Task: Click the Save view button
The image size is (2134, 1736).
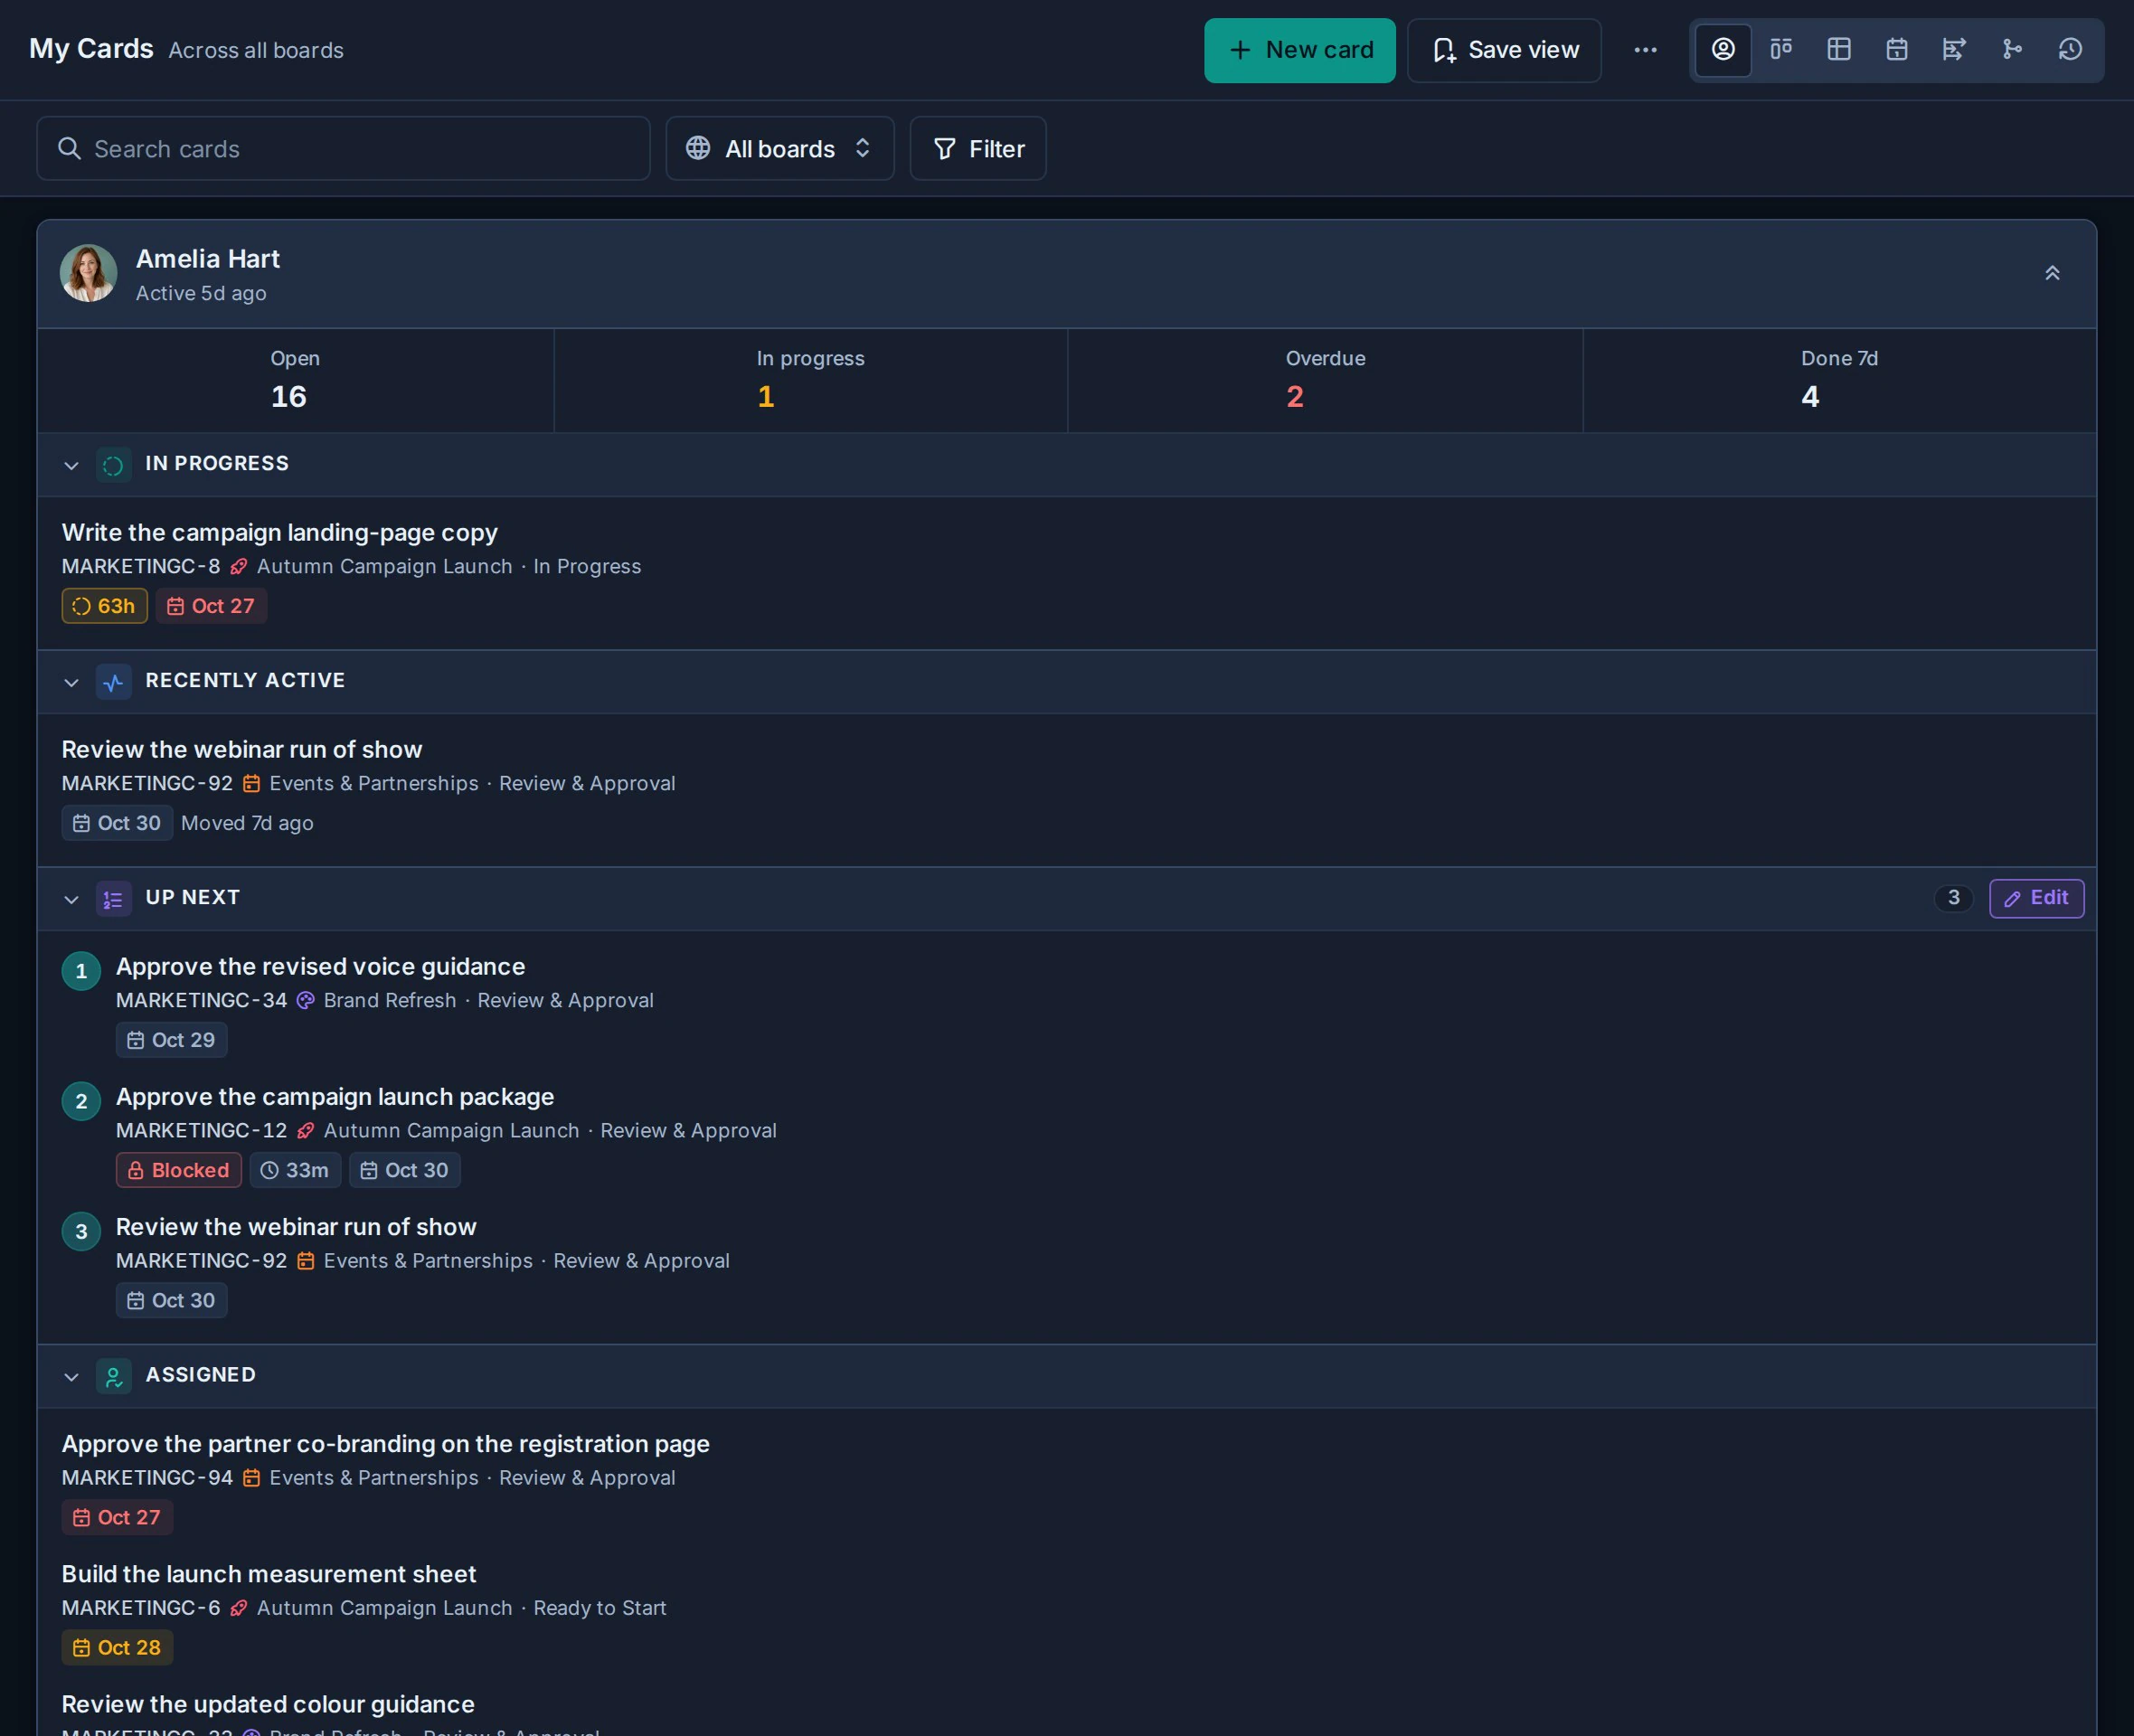Action: [1504, 50]
